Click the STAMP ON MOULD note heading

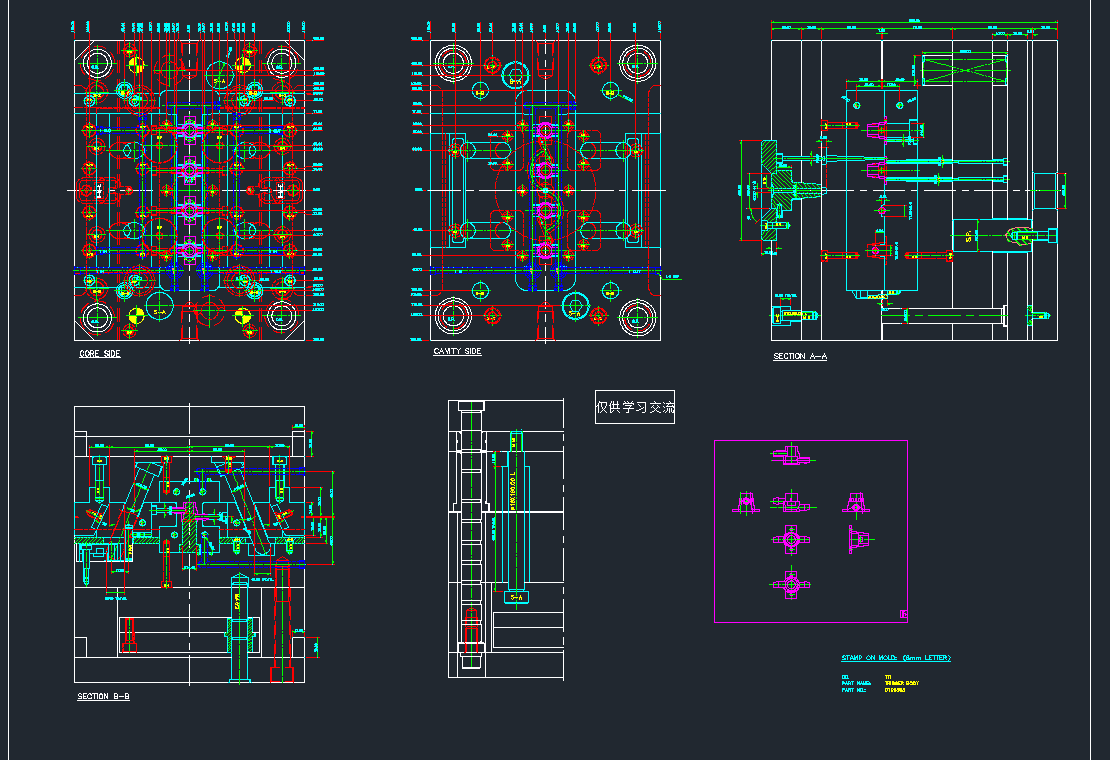click(895, 658)
